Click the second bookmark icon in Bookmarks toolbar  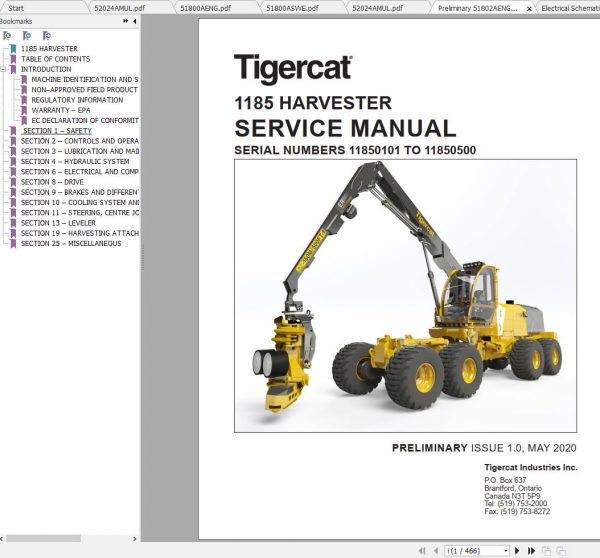coord(27,36)
